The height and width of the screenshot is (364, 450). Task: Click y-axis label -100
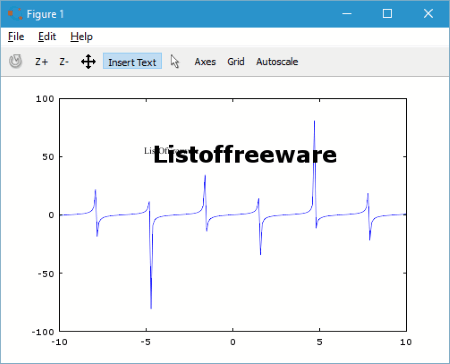click(43, 332)
